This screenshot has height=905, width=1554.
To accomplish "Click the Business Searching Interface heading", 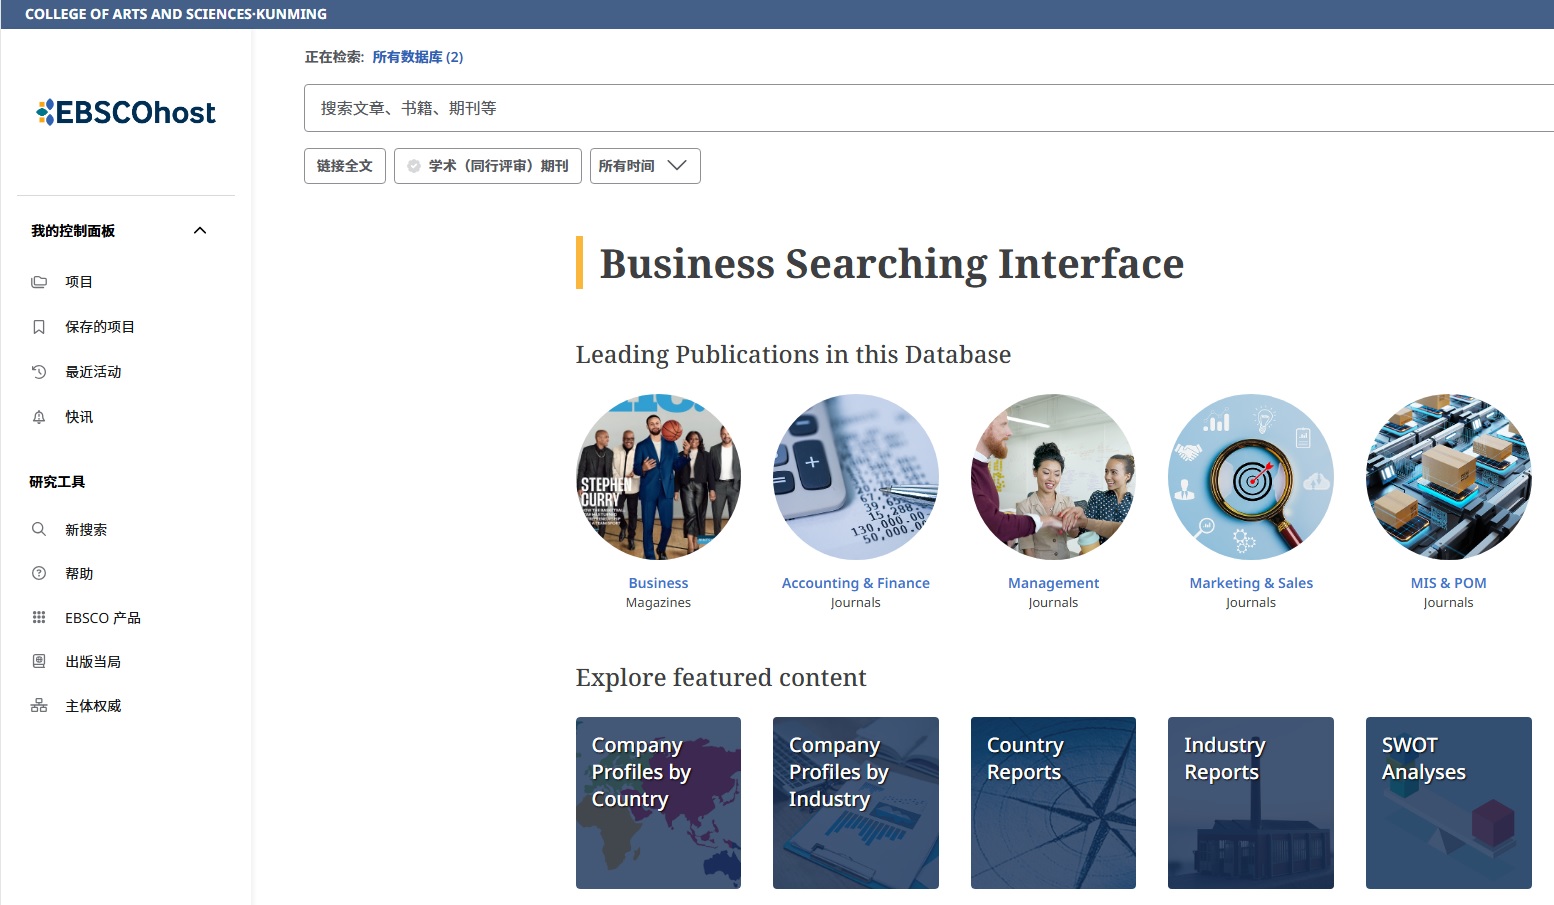I will coord(891,264).
